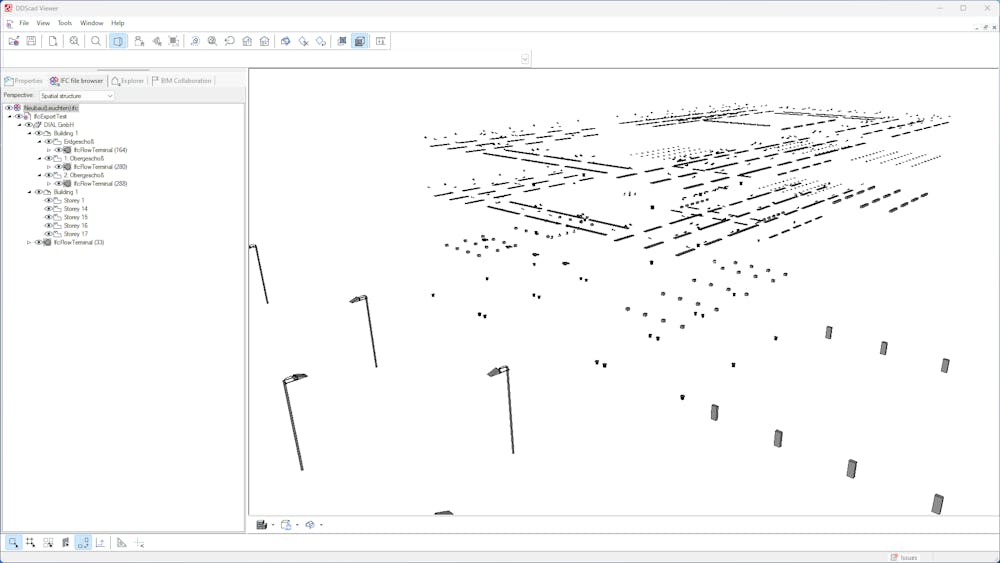Toggle the highlighted dashed squares icon in bottom toolbar
The width and height of the screenshot is (1000, 563).
click(83, 543)
